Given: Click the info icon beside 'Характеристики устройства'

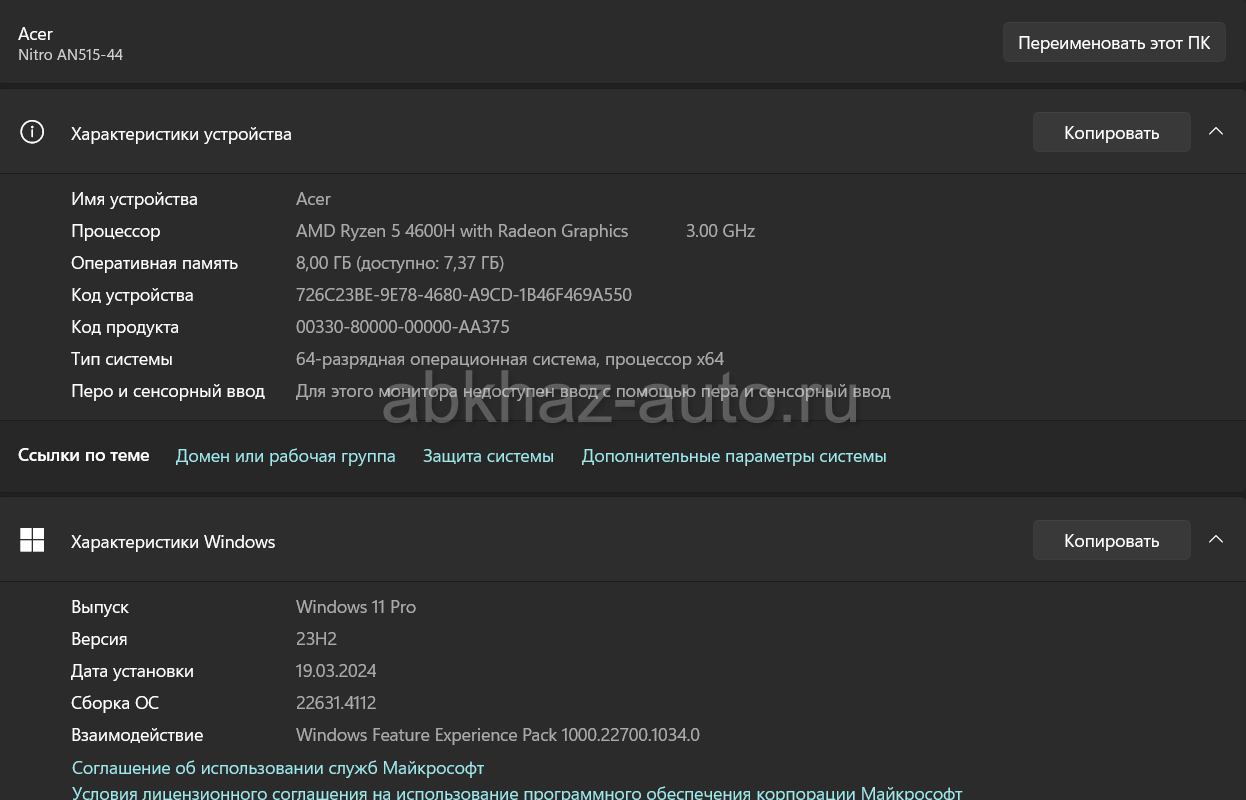Looking at the screenshot, I should click(x=32, y=133).
